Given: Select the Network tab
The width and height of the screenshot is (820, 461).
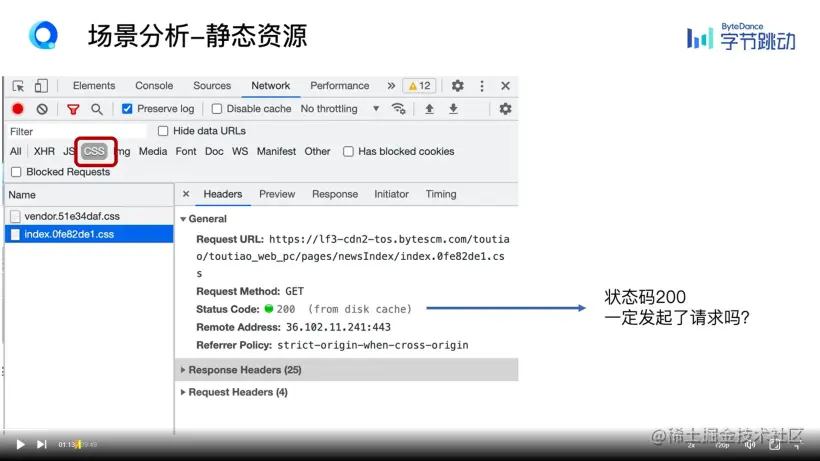Looking at the screenshot, I should (x=270, y=86).
